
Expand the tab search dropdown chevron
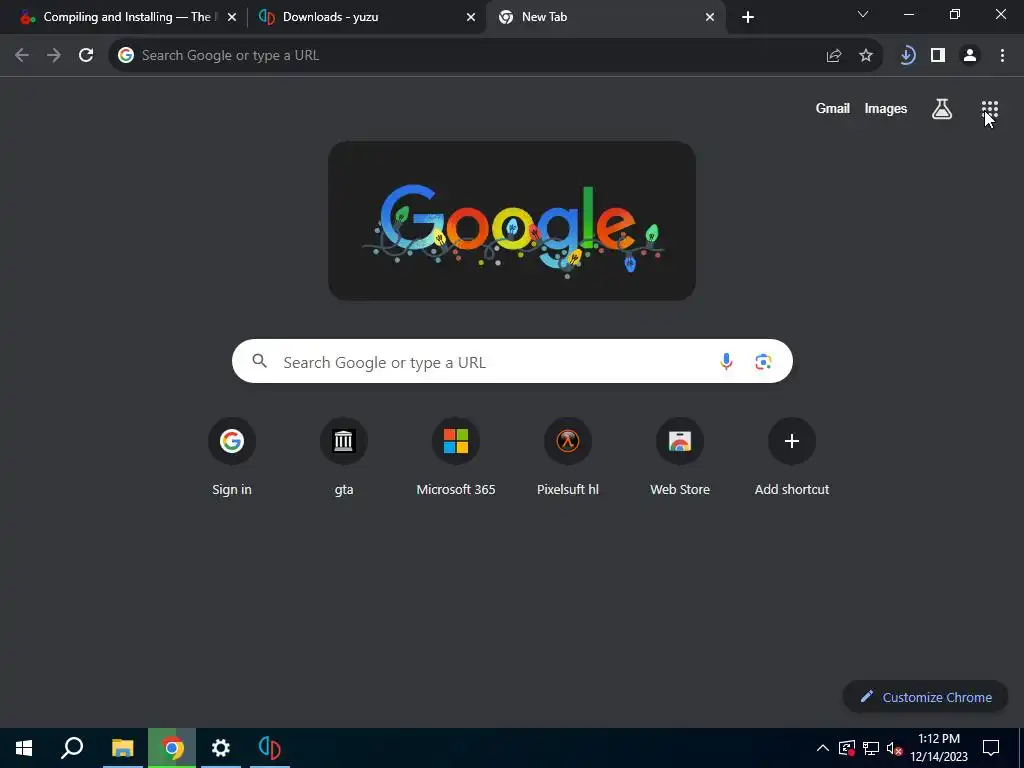[x=863, y=14]
